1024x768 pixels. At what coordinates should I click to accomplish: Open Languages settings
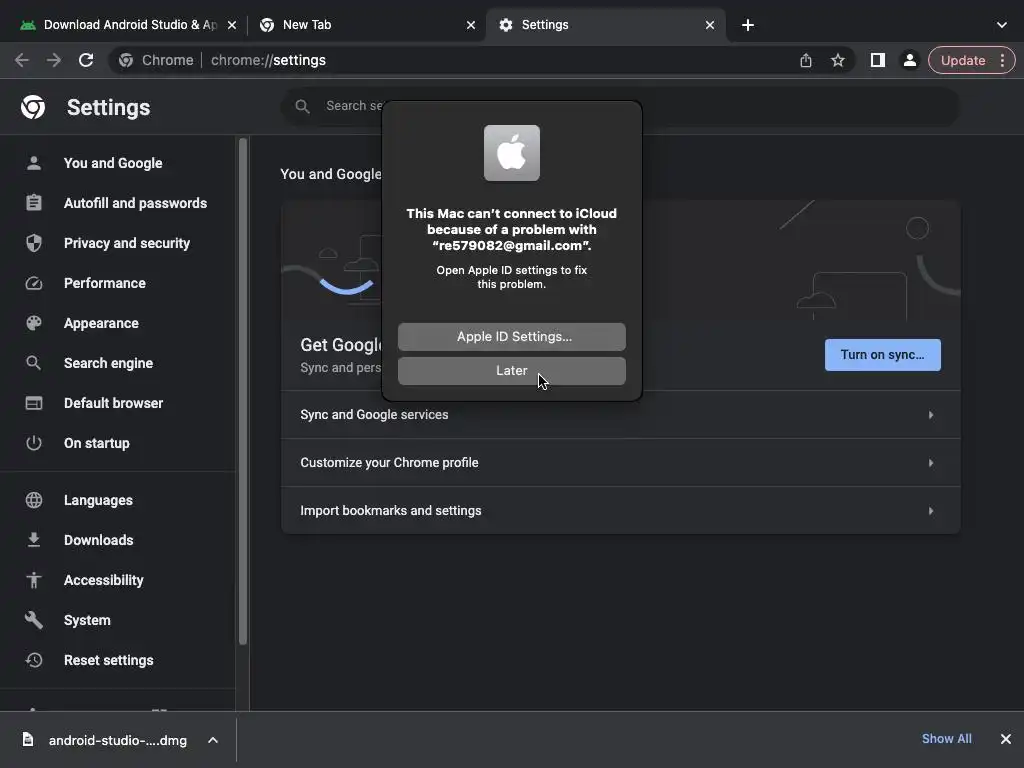click(98, 500)
